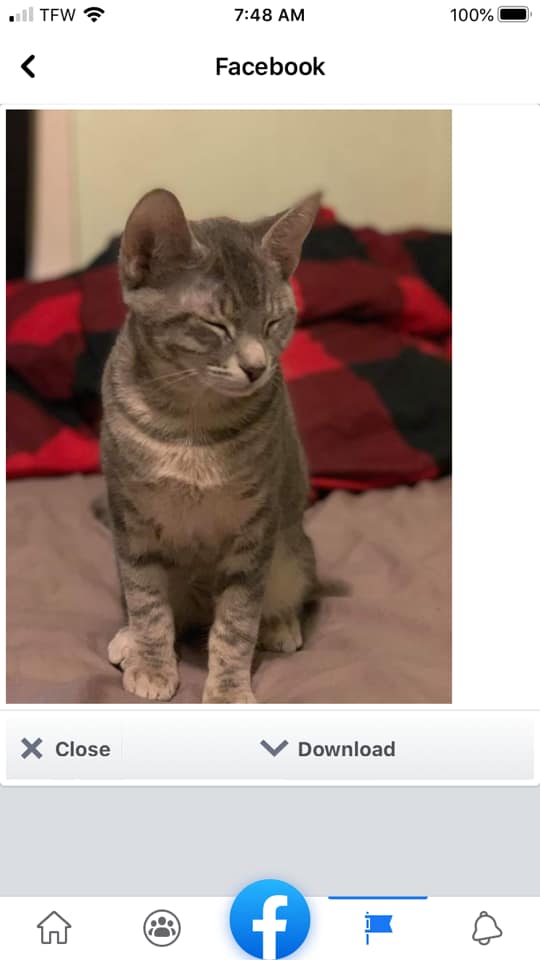Tap the back arrow in header
The height and width of the screenshot is (960, 540).
pyautogui.click(x=28, y=66)
